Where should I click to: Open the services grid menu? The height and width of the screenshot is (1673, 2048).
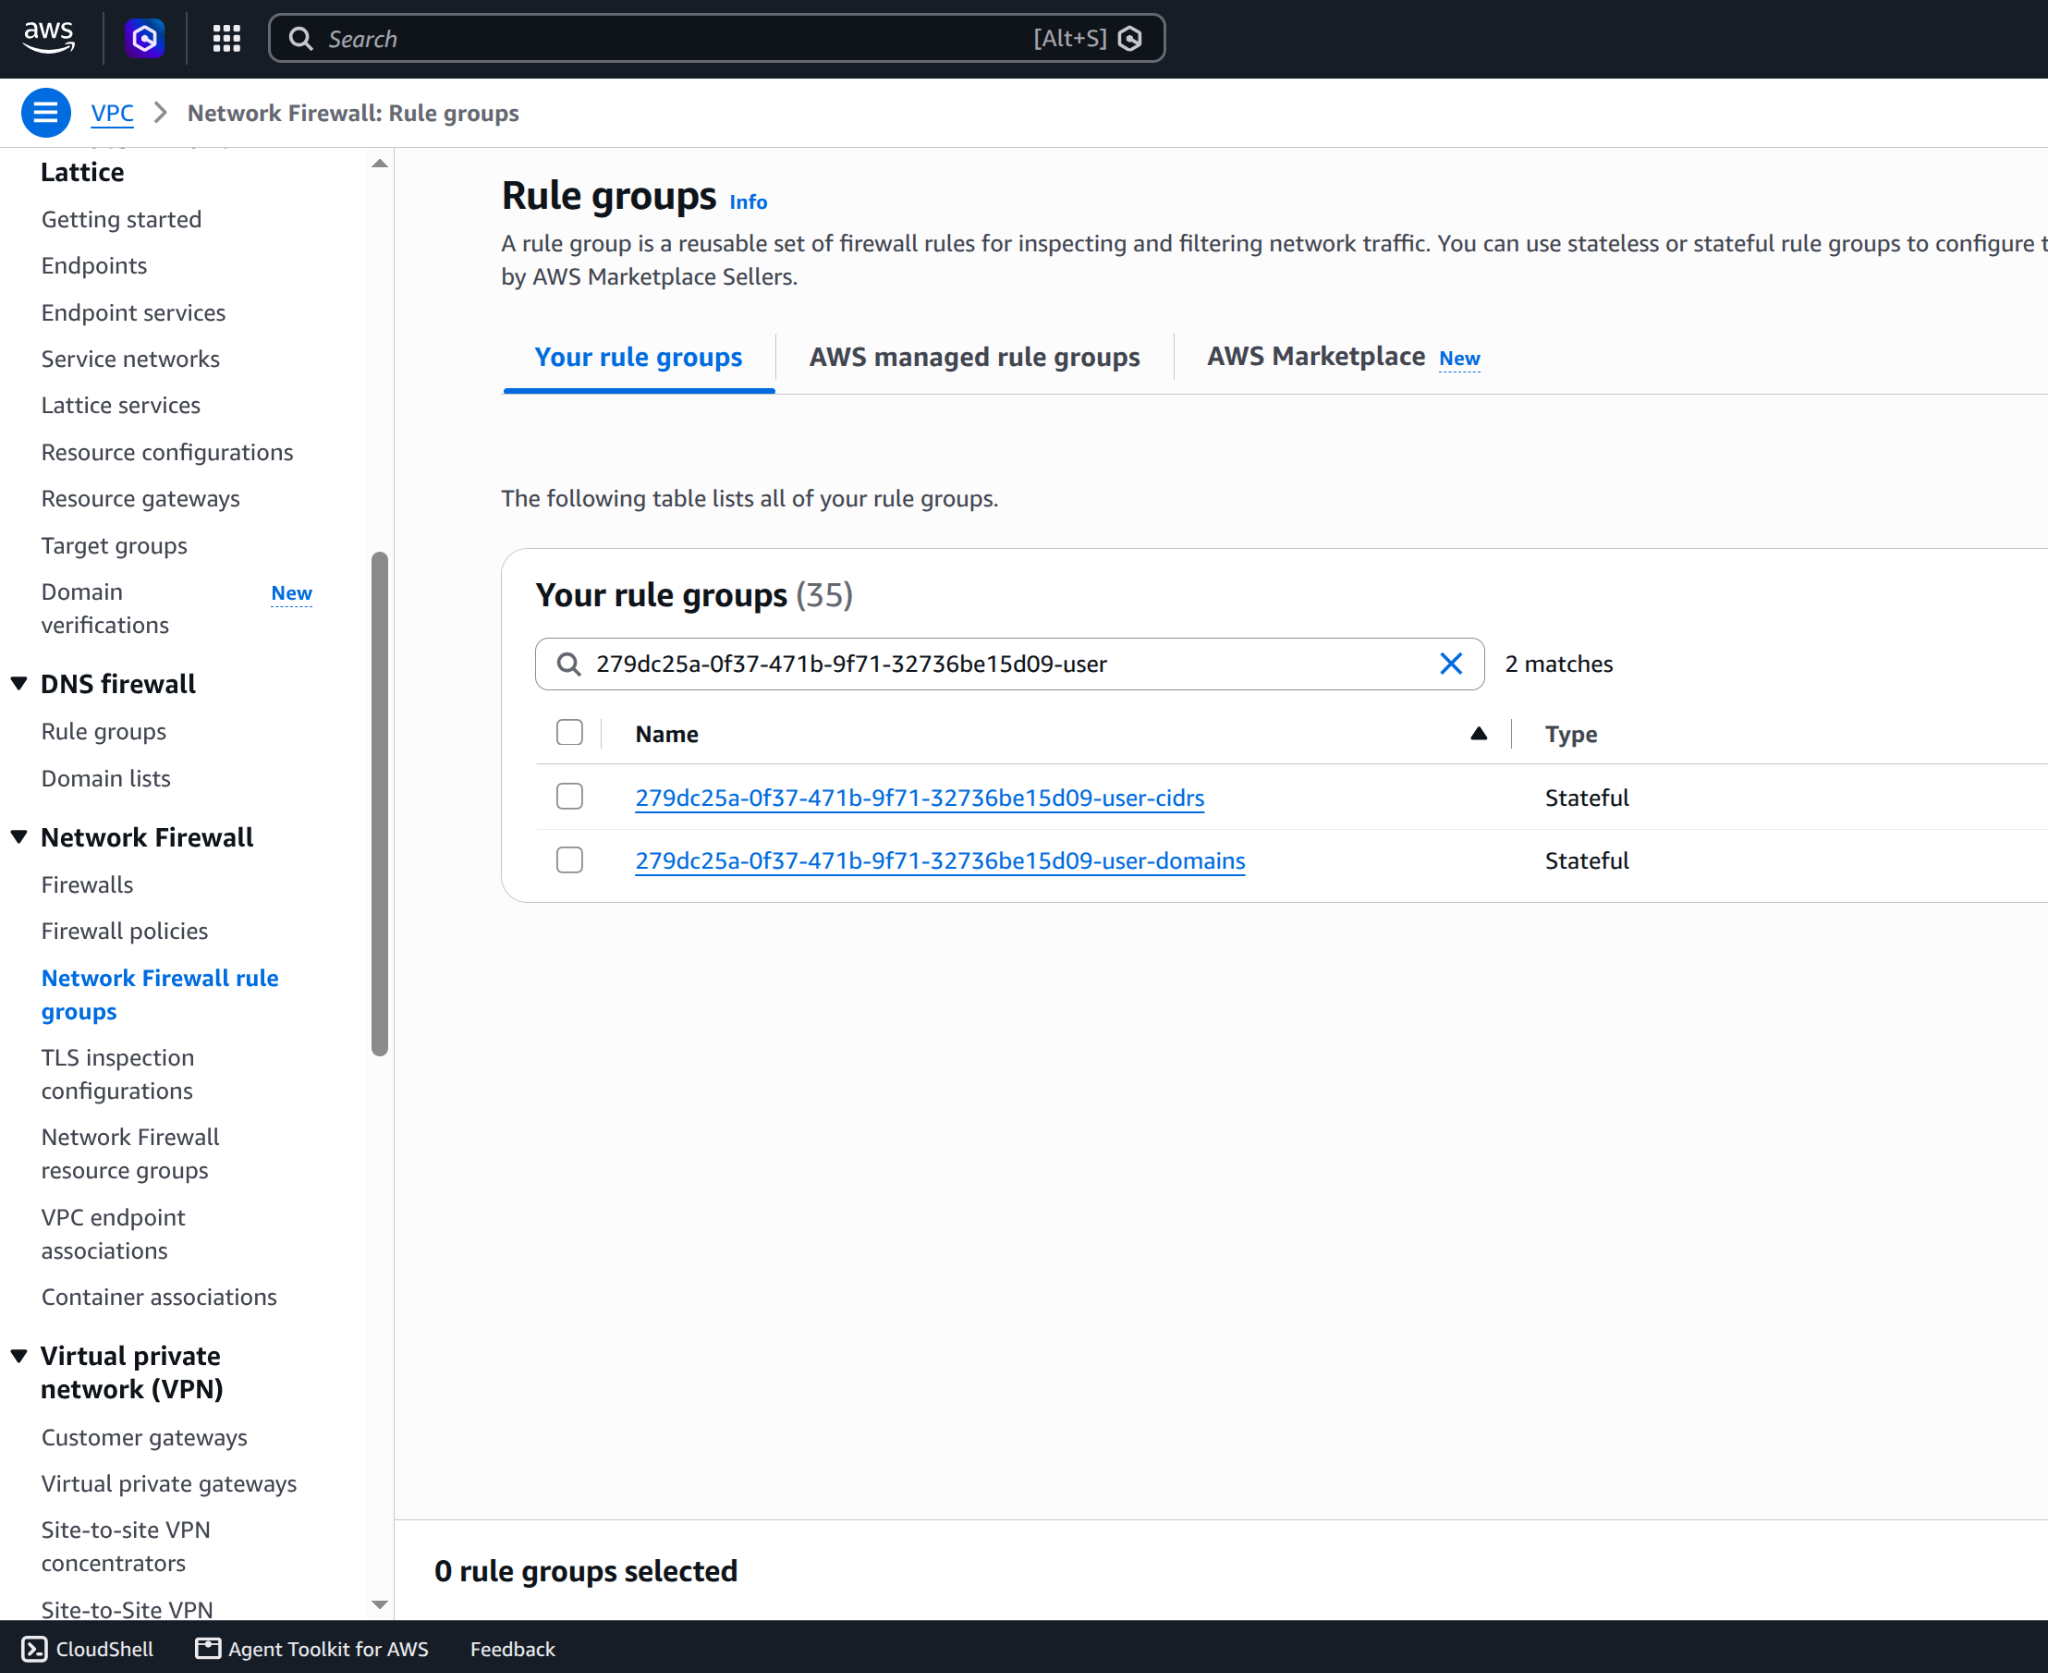pos(227,39)
